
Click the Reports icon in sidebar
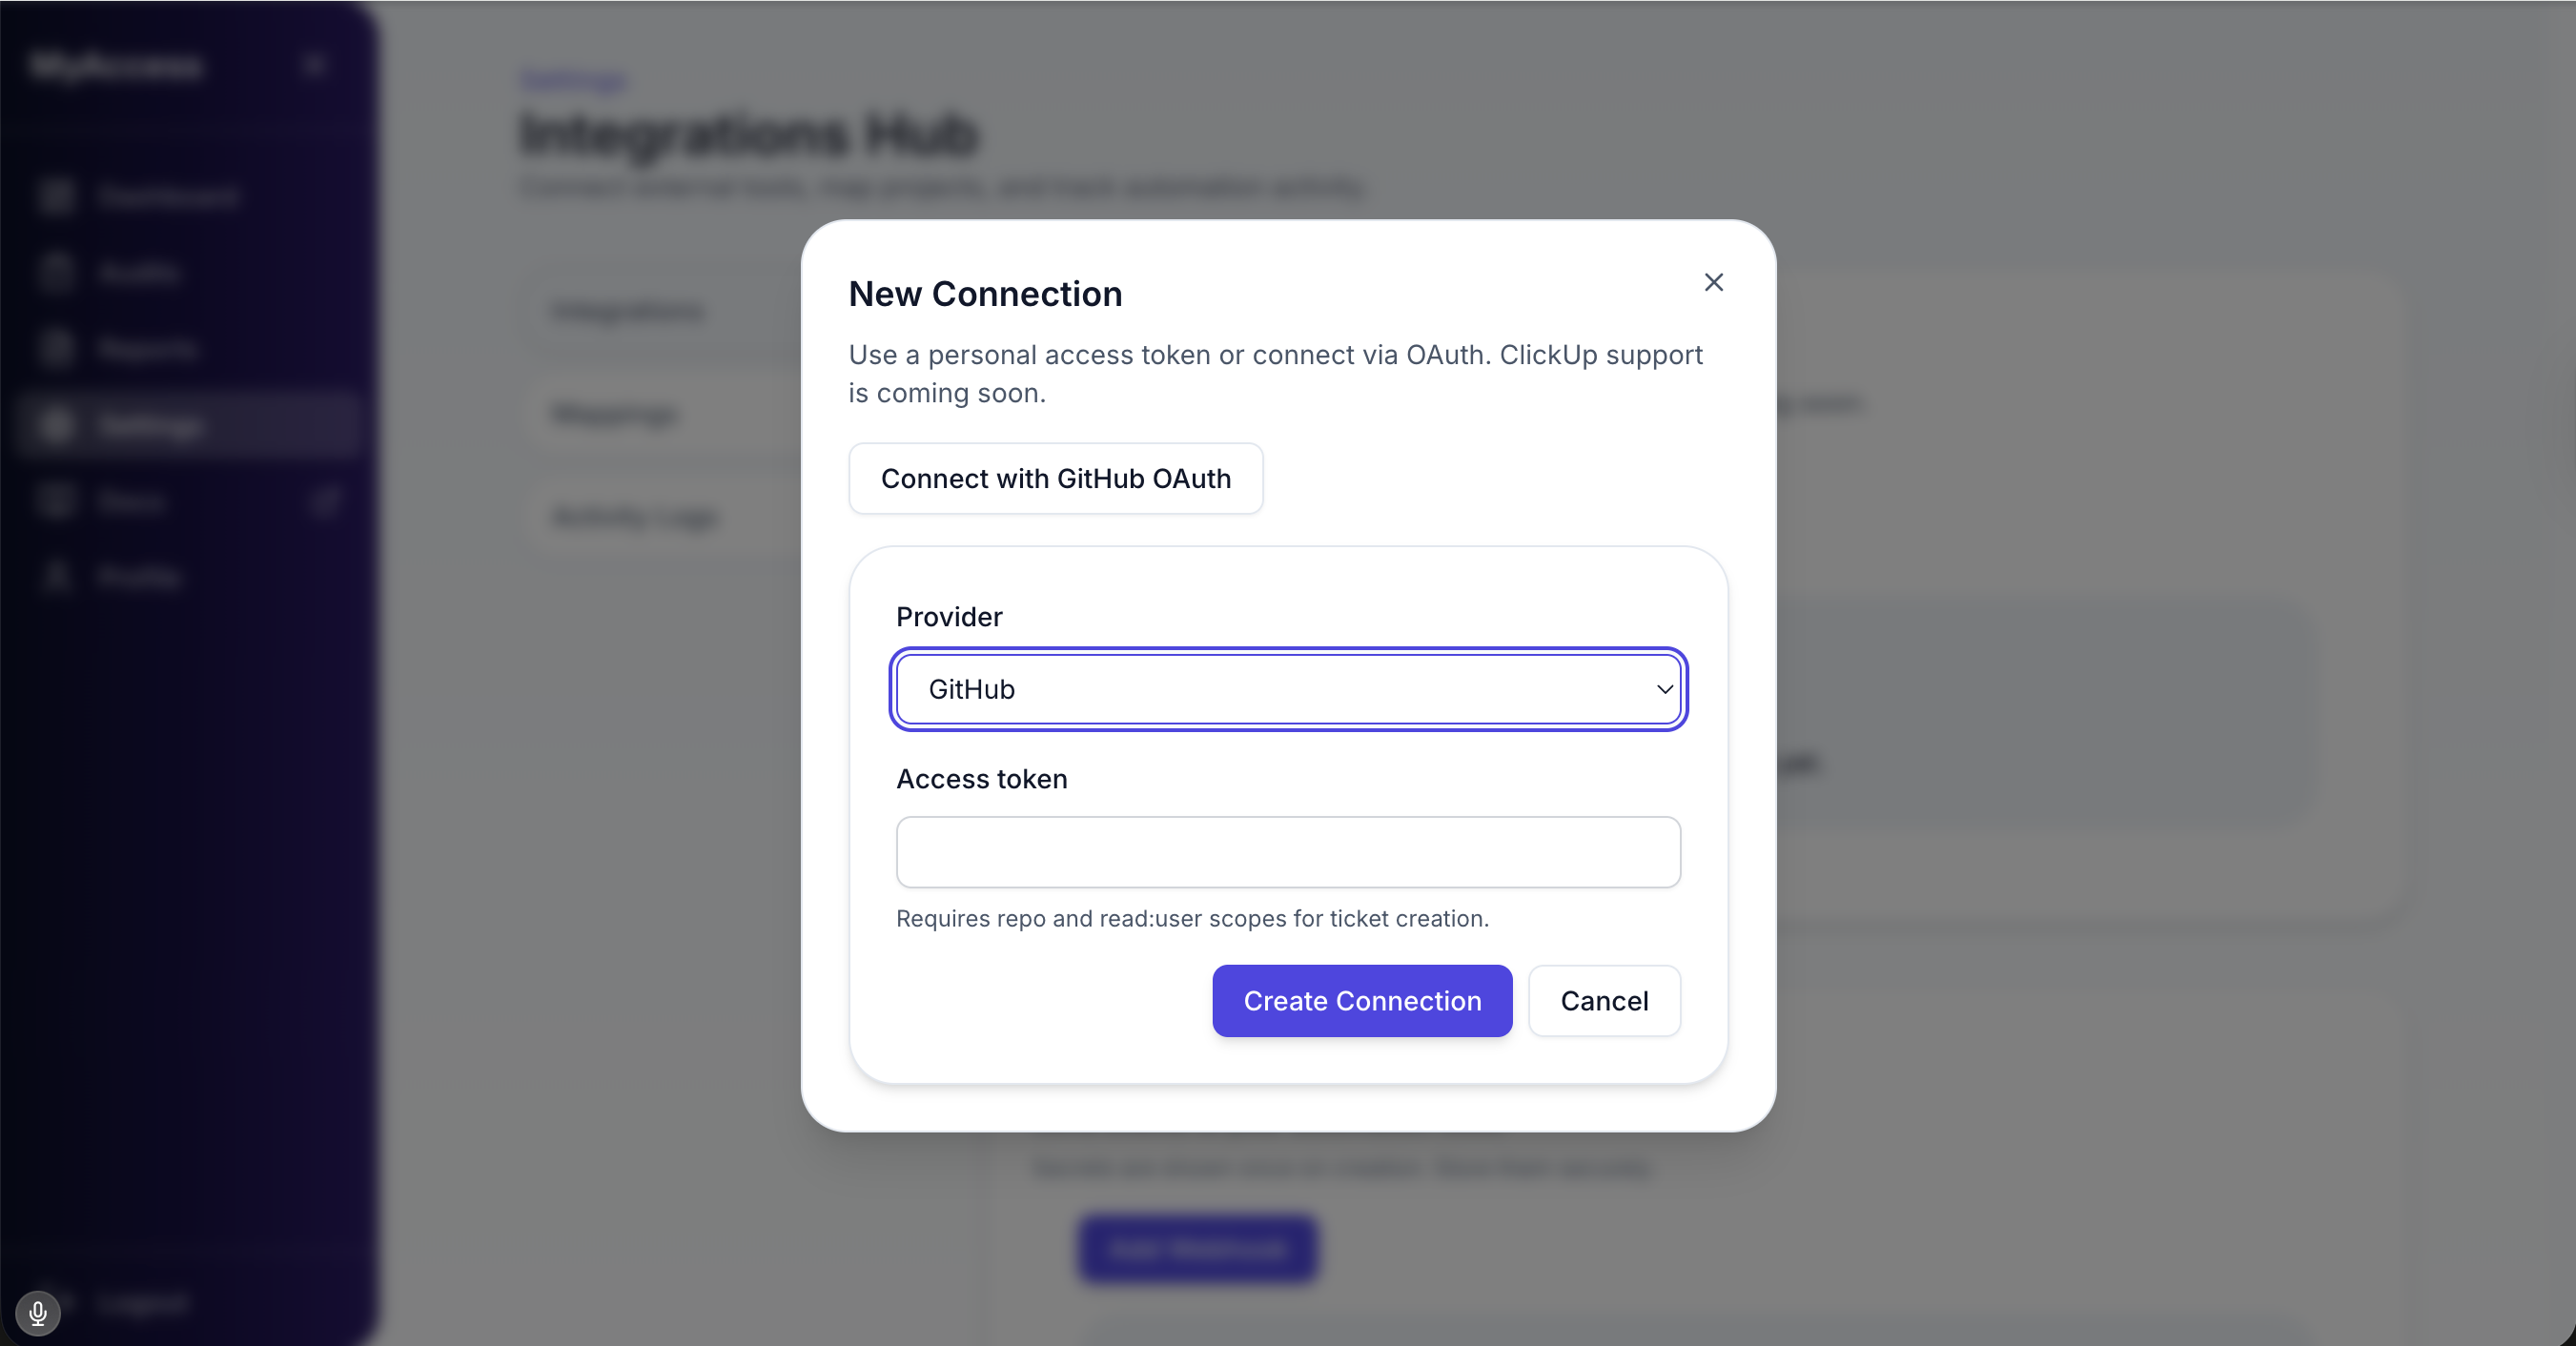point(57,349)
